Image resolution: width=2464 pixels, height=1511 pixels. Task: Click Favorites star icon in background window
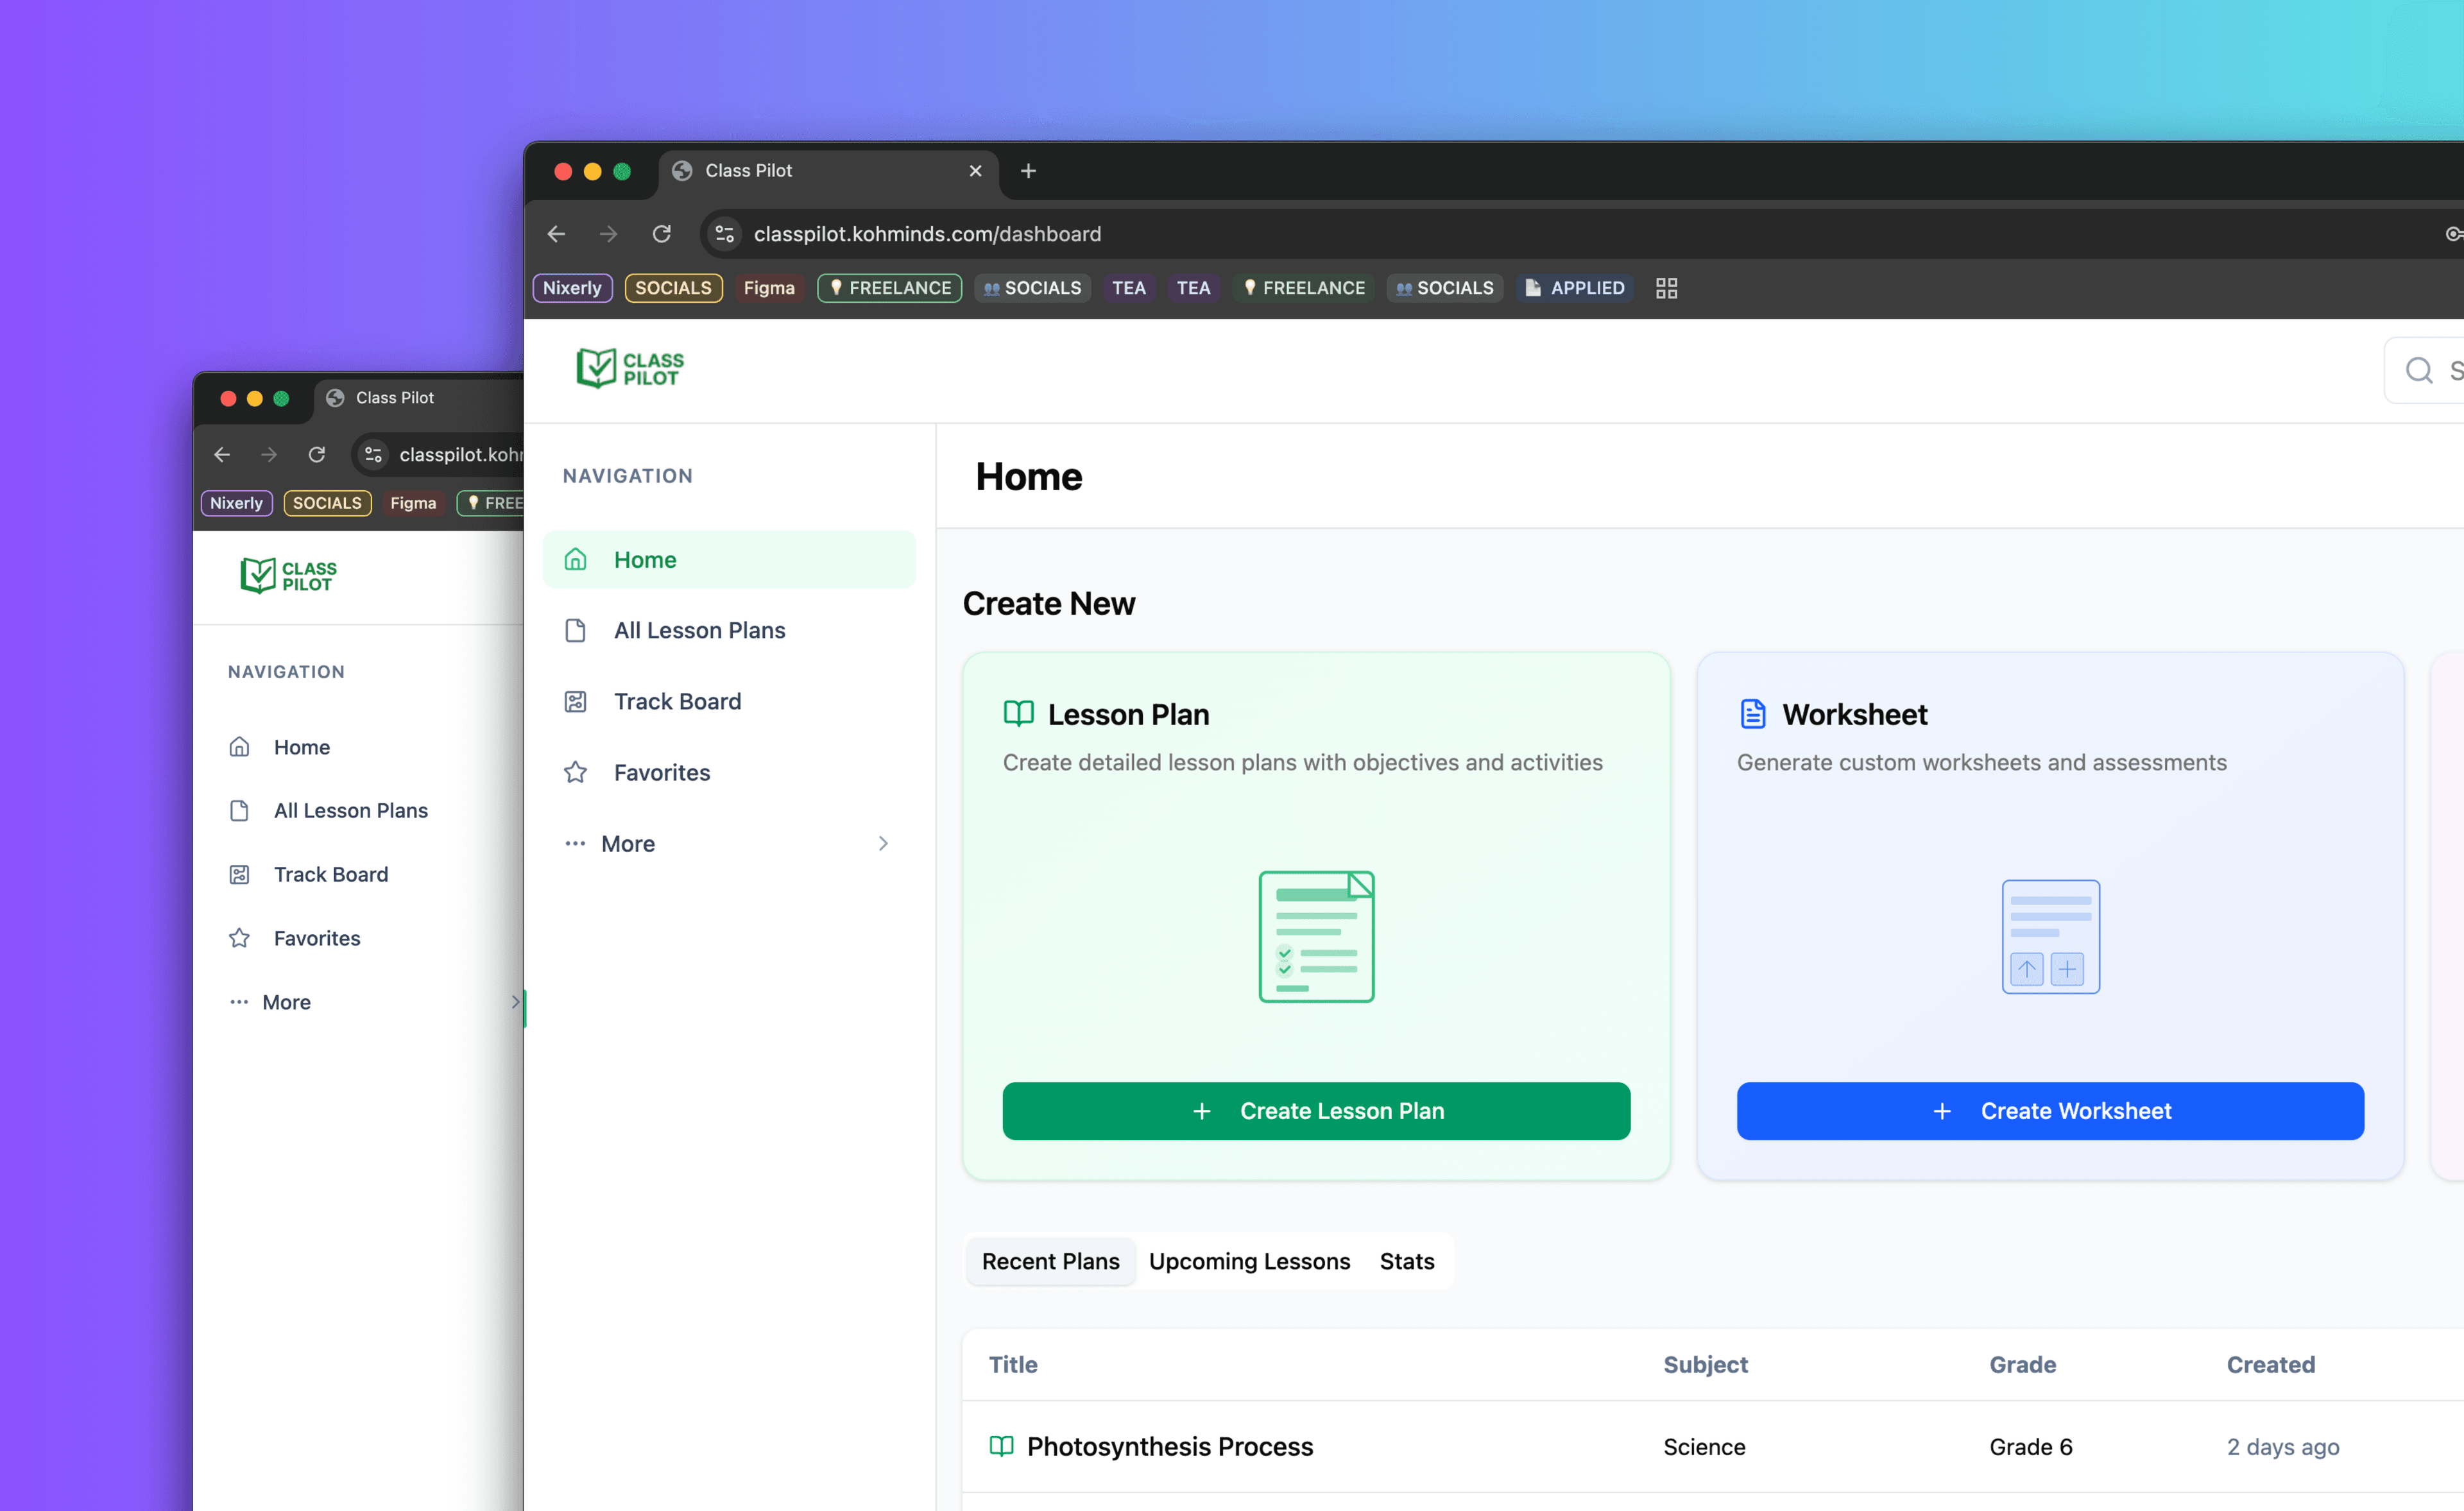click(x=239, y=939)
